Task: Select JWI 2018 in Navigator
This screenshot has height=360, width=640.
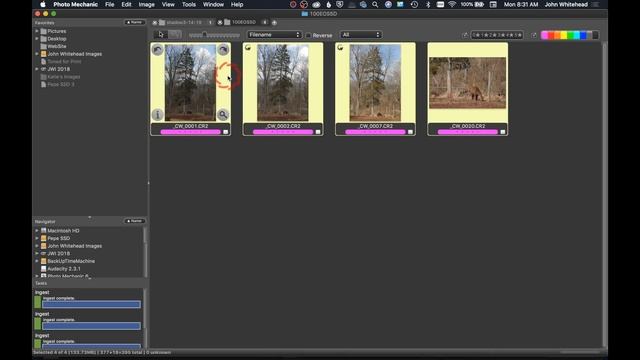Action: [x=58, y=253]
